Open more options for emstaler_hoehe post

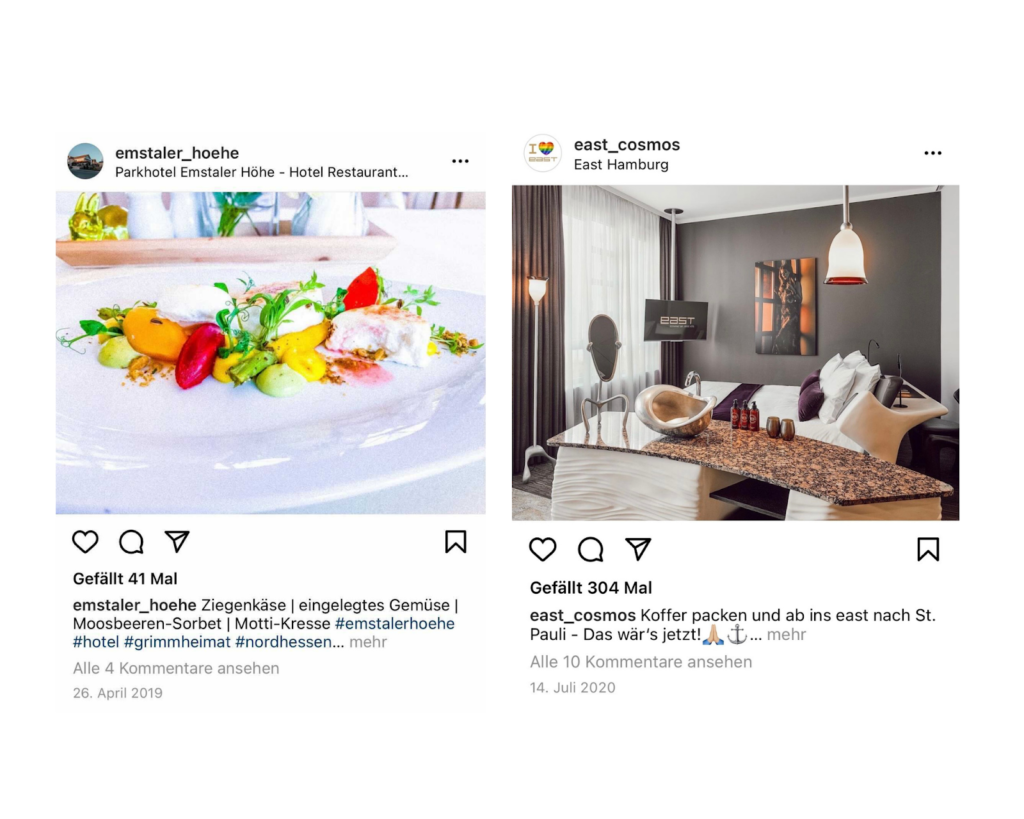click(x=460, y=161)
